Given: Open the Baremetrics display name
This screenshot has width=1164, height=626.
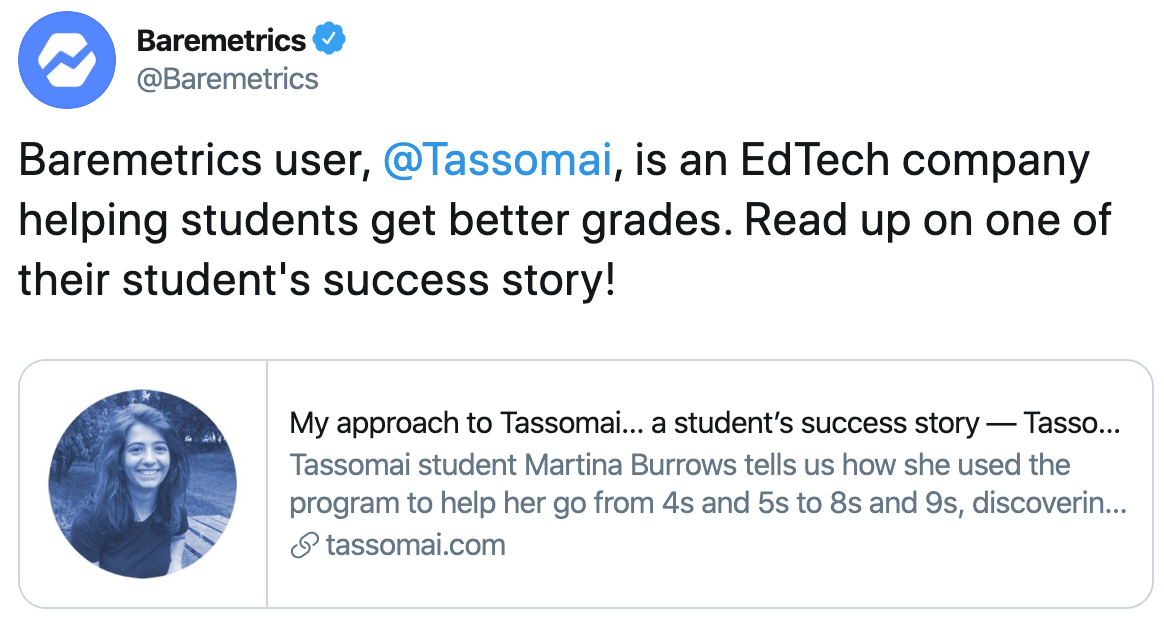Looking at the screenshot, I should click(221, 41).
